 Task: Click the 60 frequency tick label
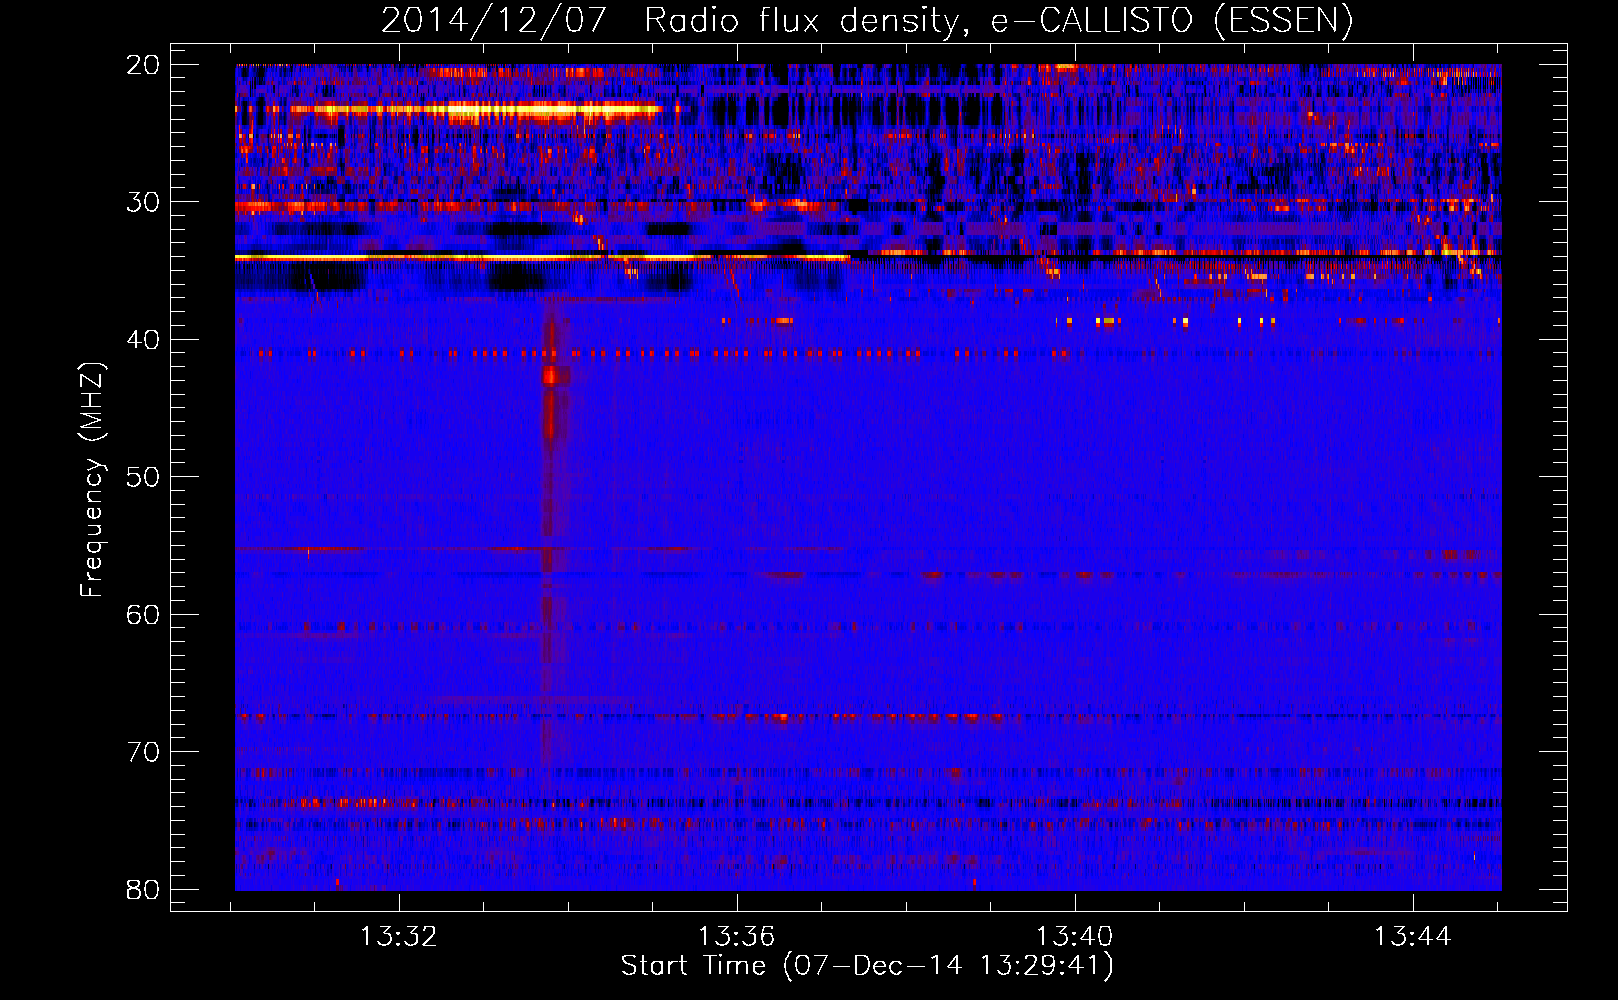point(143,614)
